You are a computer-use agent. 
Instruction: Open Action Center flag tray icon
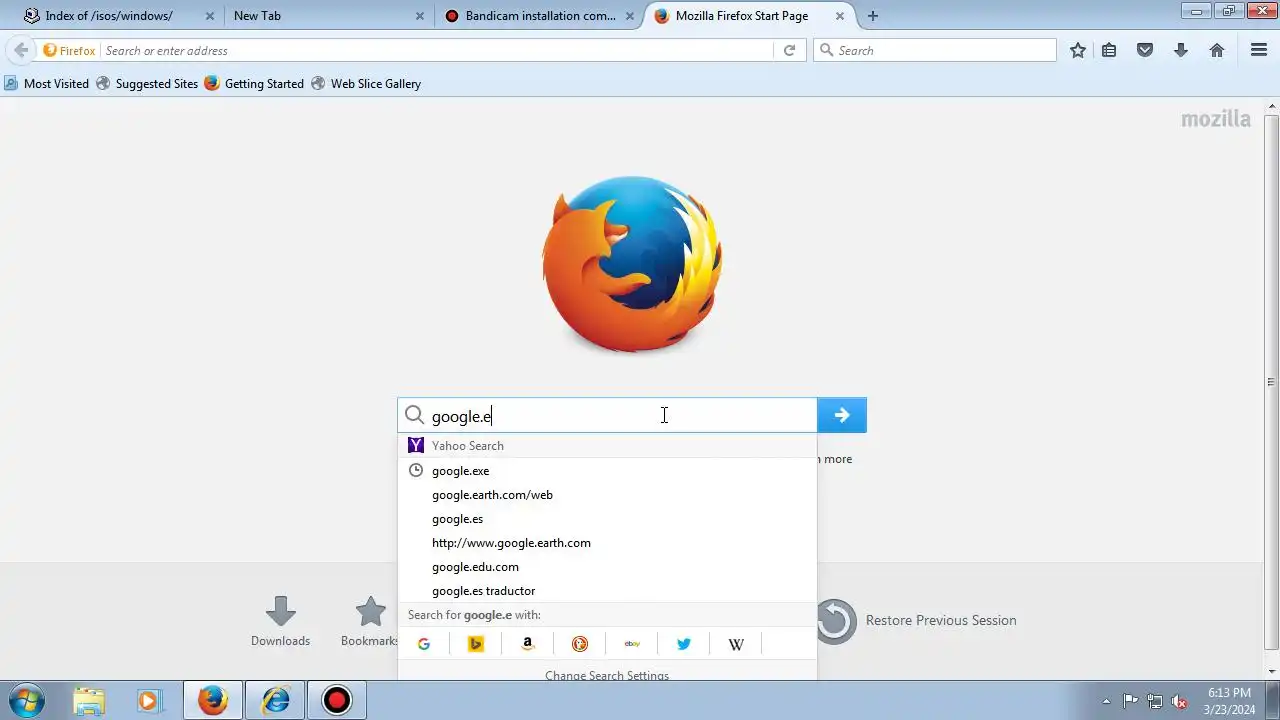pyautogui.click(x=1130, y=701)
